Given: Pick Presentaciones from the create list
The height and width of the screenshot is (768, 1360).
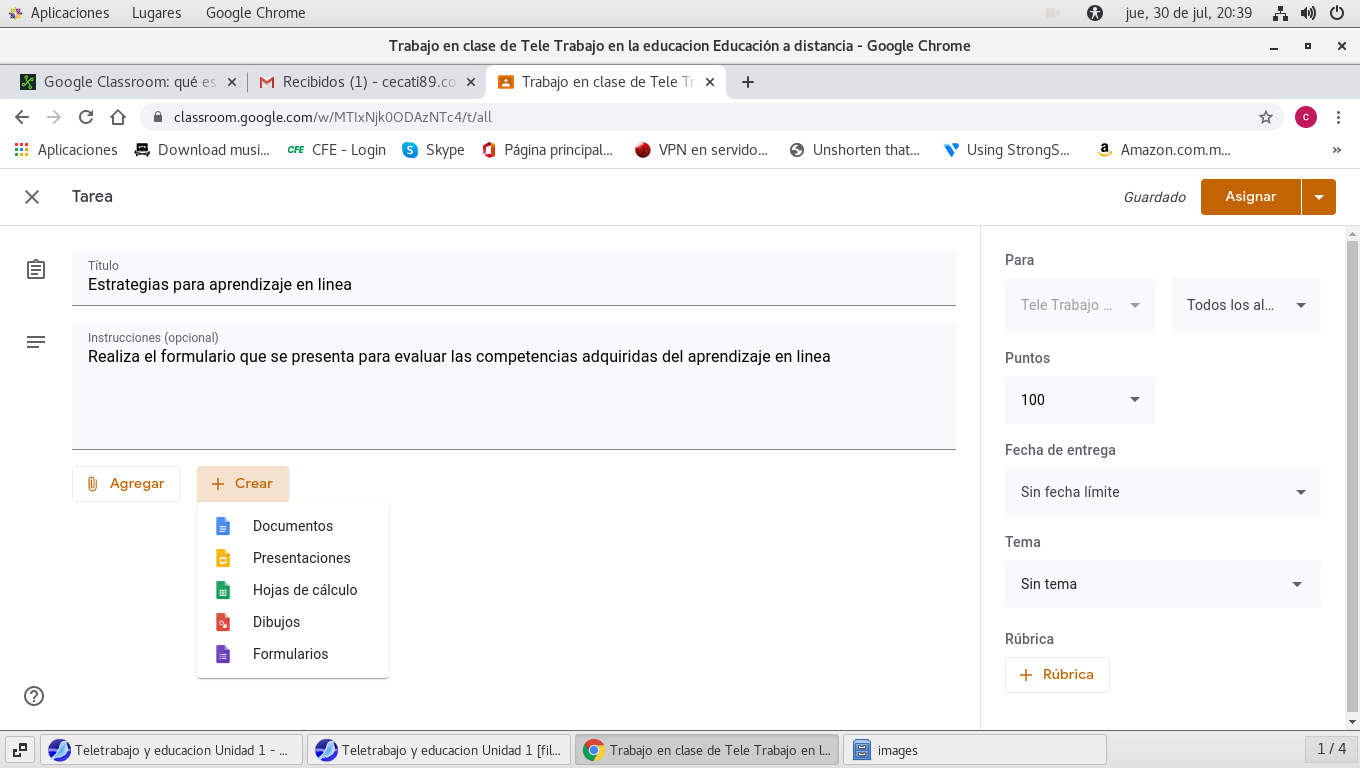Looking at the screenshot, I should coord(301,558).
